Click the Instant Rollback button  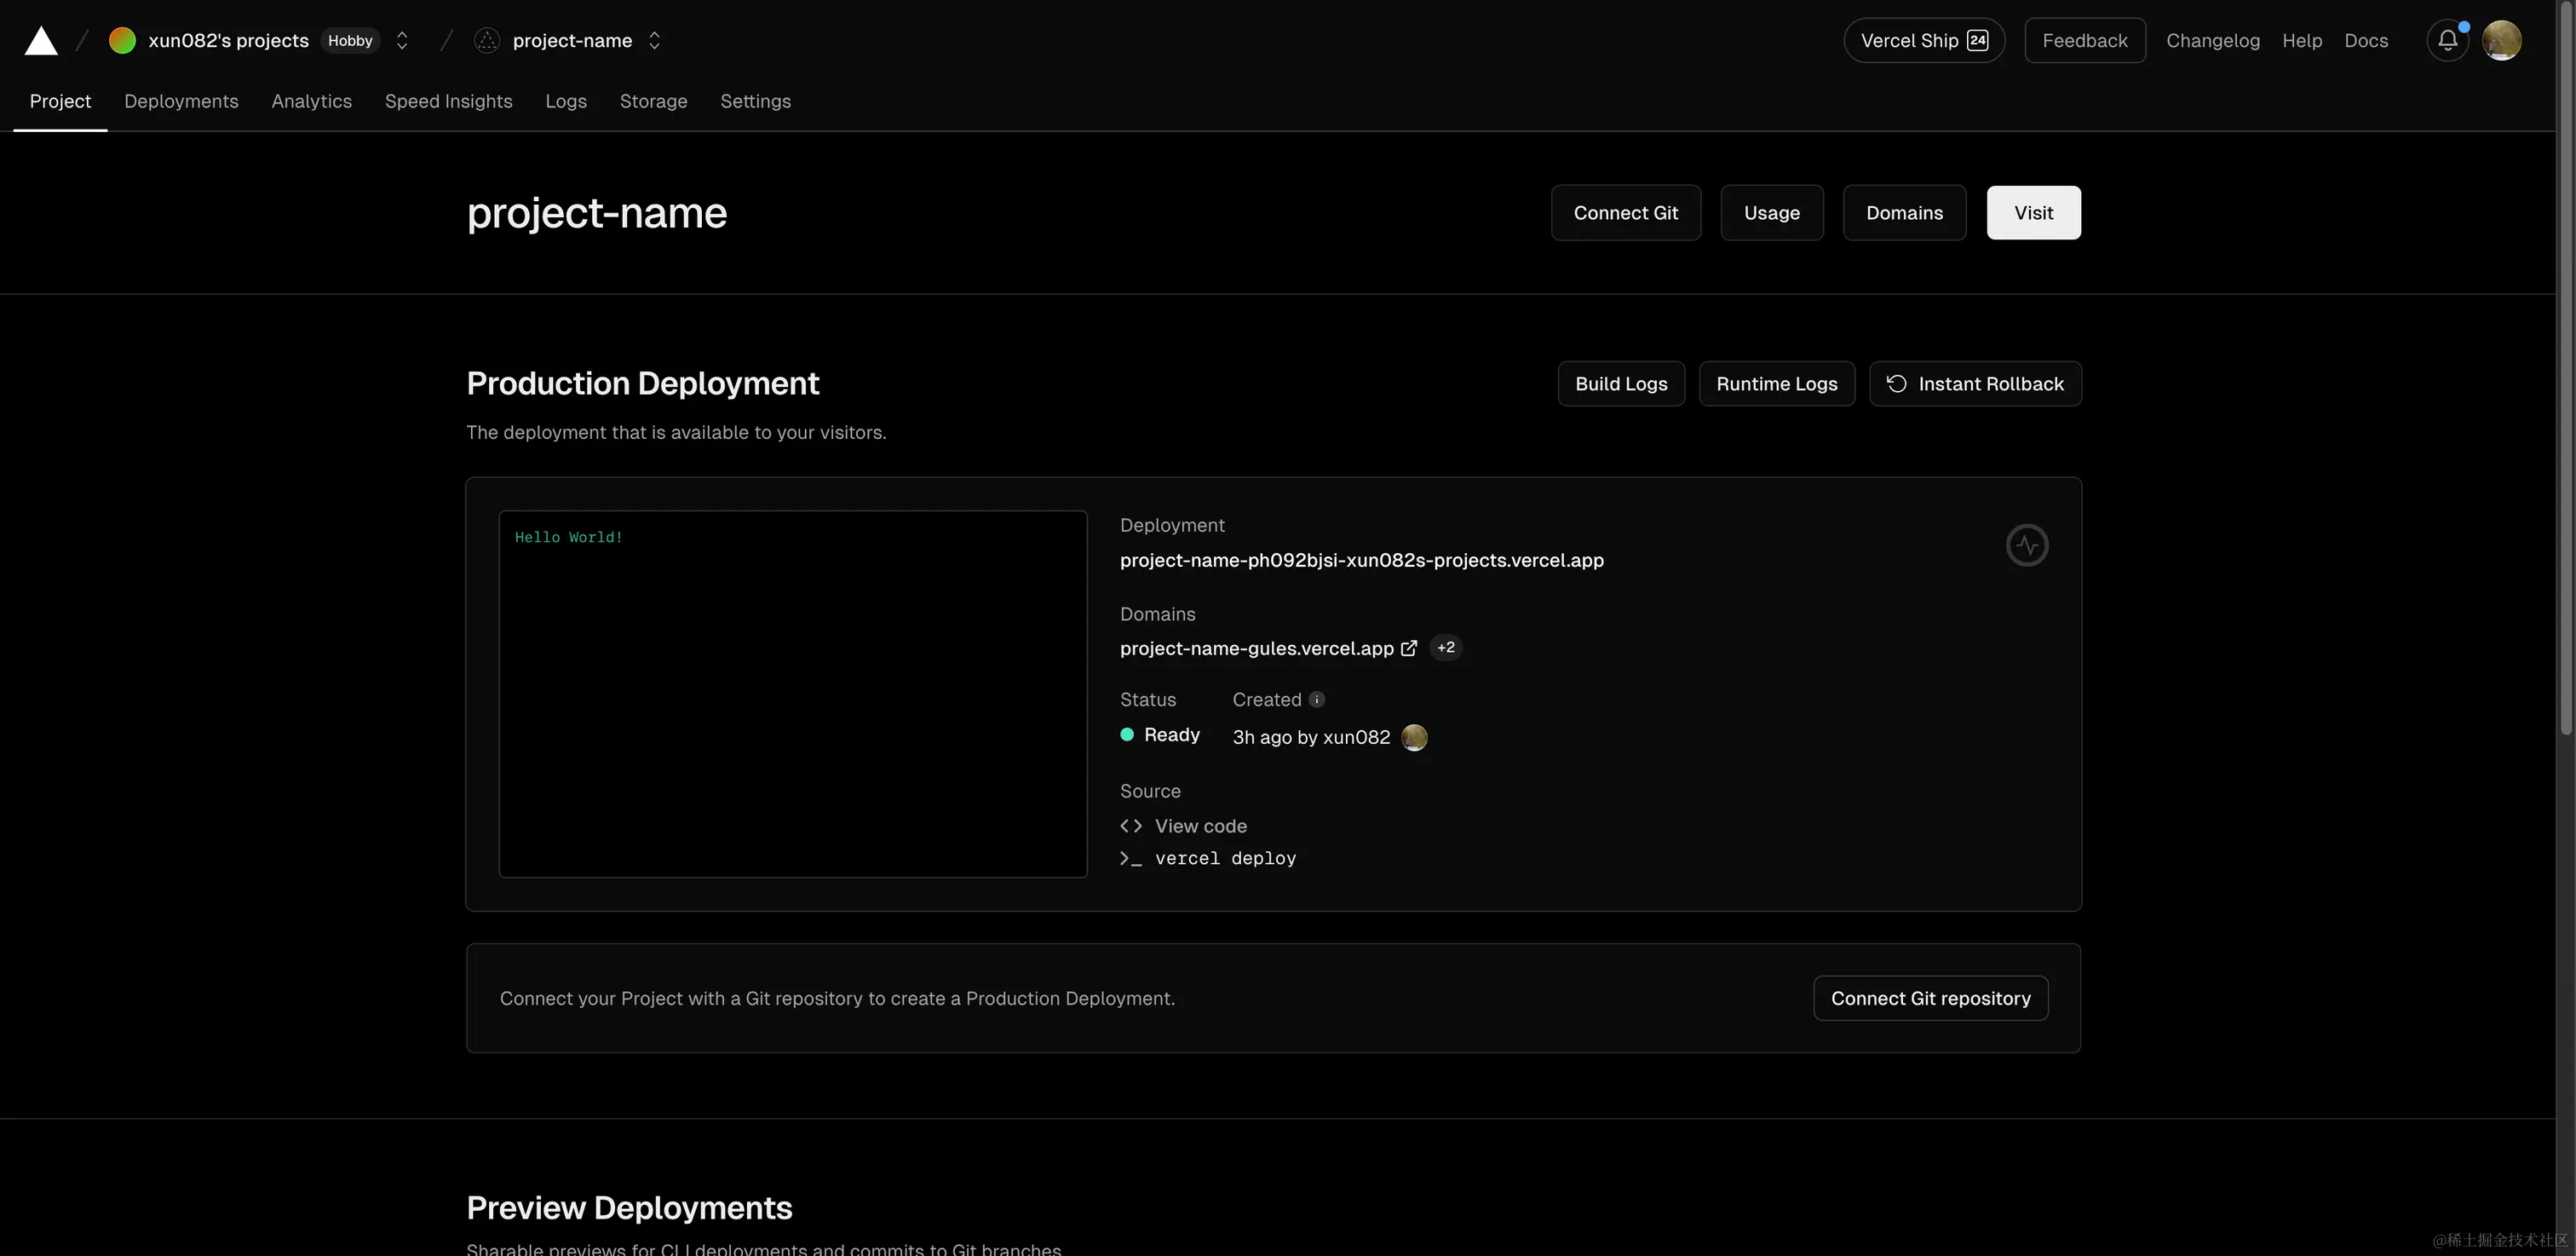tap(1975, 384)
